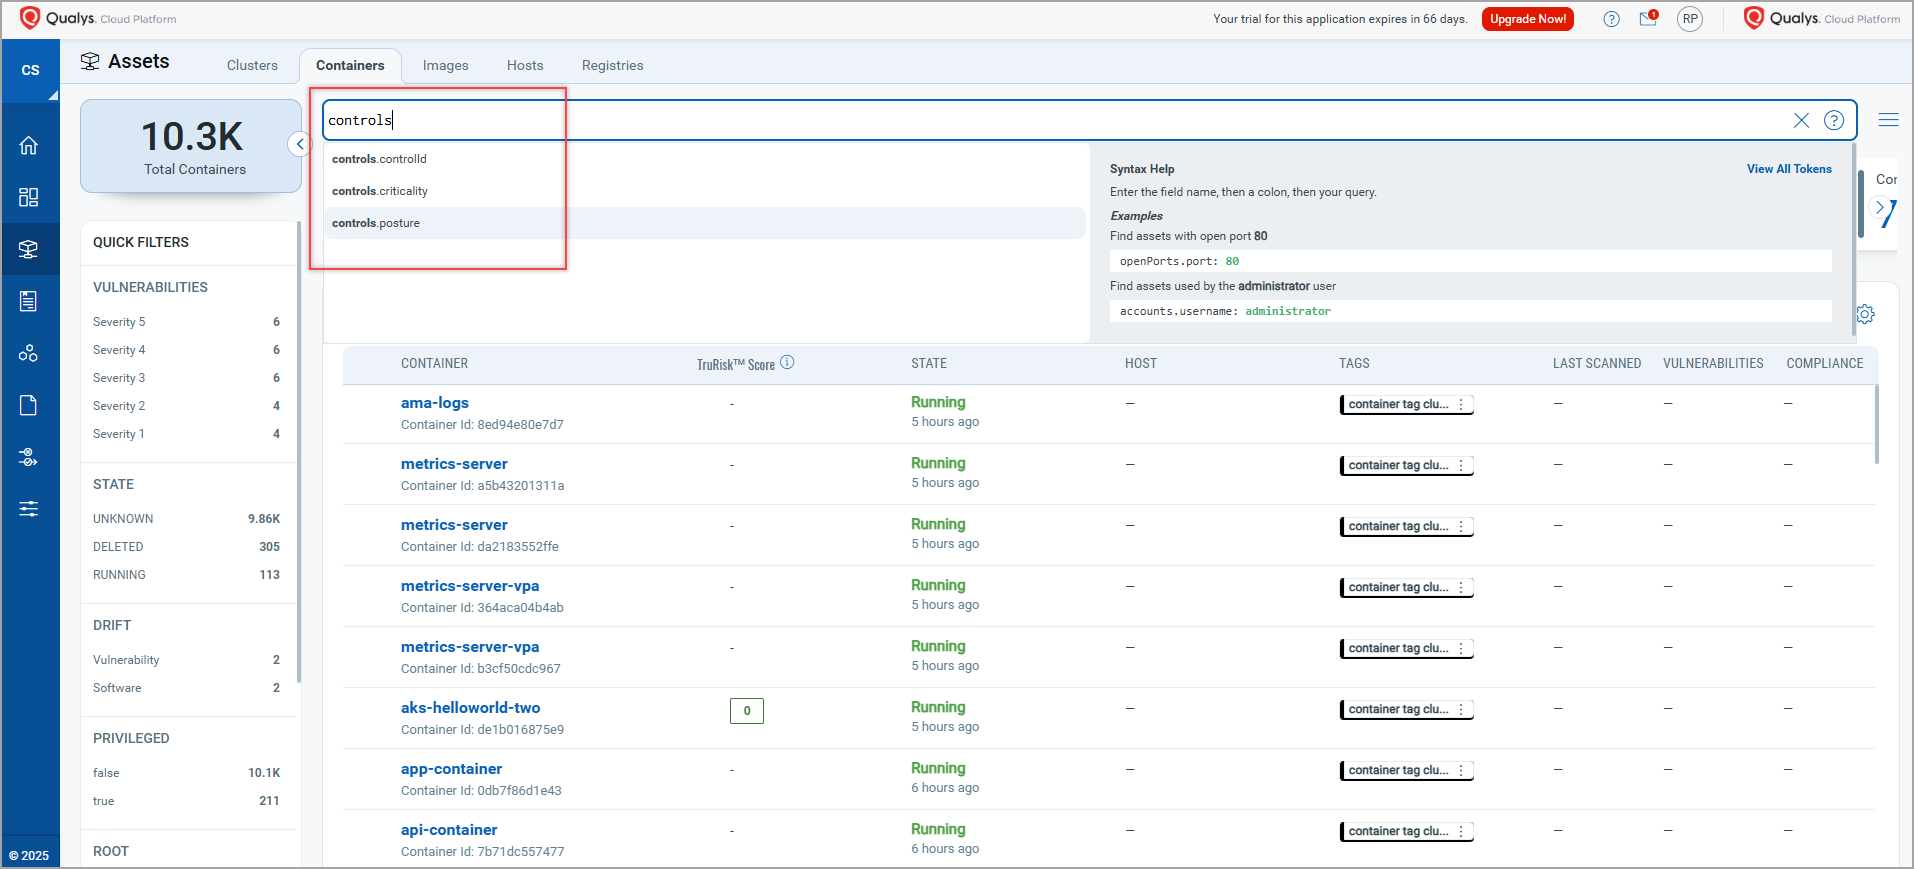Image resolution: width=1914 pixels, height=869 pixels.
Task: Filter by Severity 5 vulnerabilities
Action: tap(119, 322)
